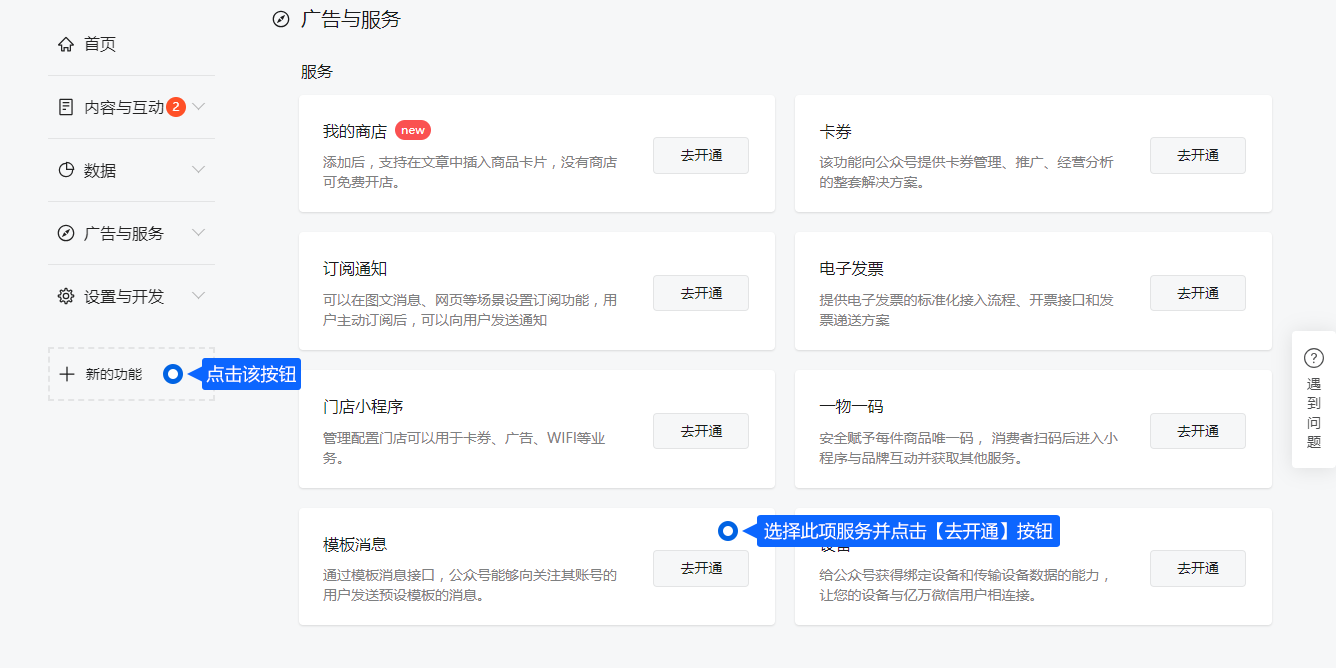Activate 模板消息 with its 去开通 button

tap(700, 568)
